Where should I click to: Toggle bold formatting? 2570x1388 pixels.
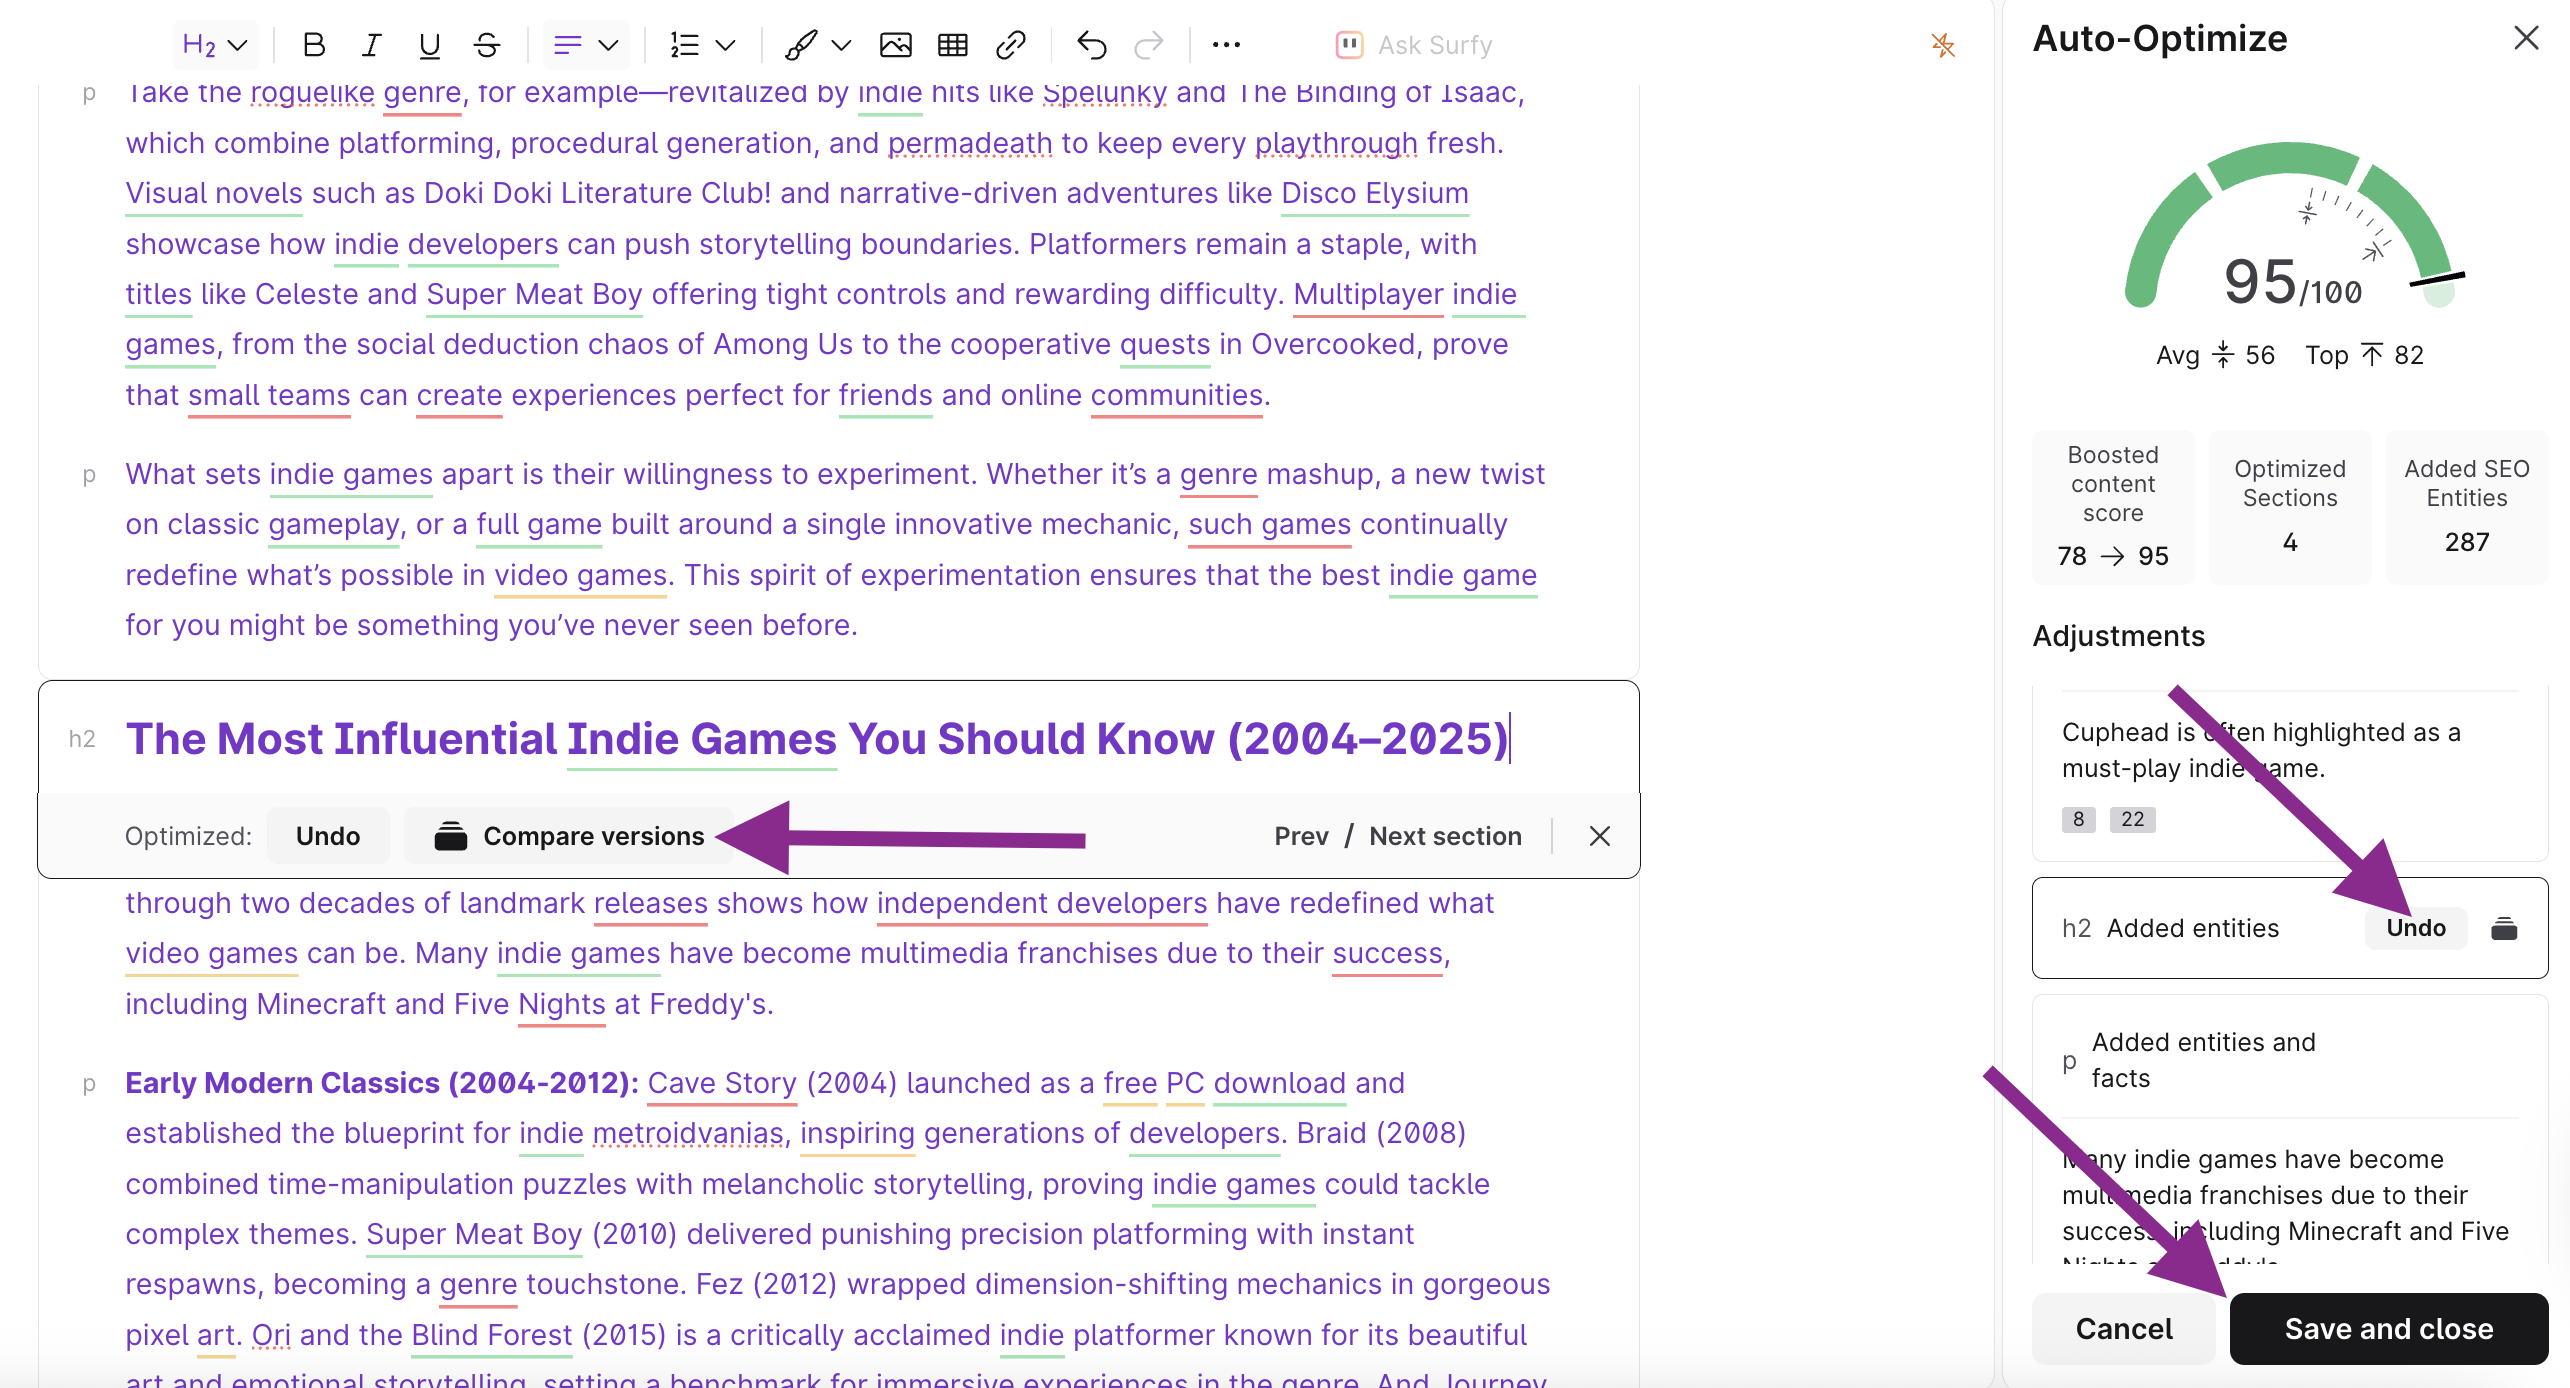[314, 45]
